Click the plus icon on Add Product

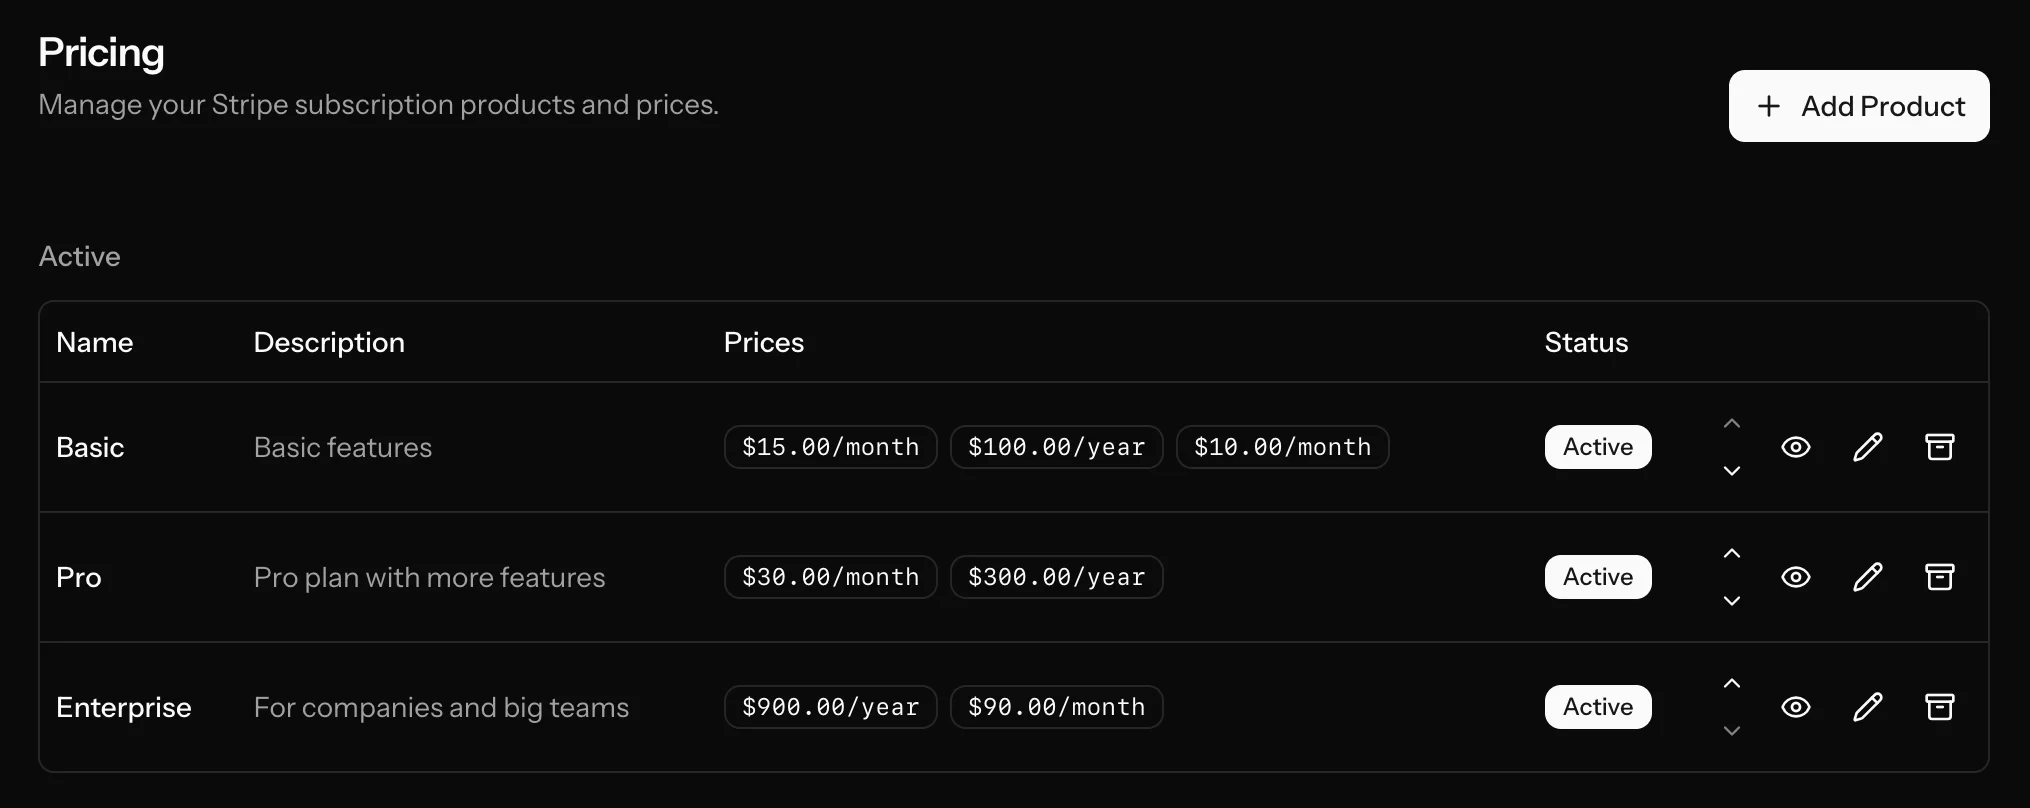click(x=1769, y=106)
